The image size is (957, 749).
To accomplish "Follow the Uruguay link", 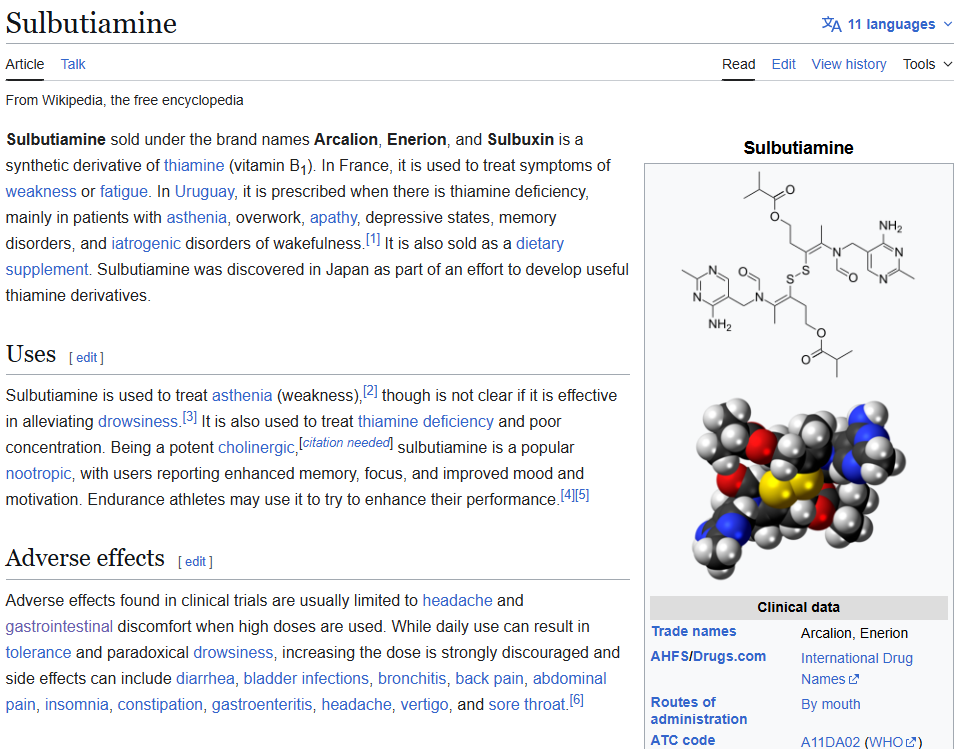I will pyautogui.click(x=204, y=192).
